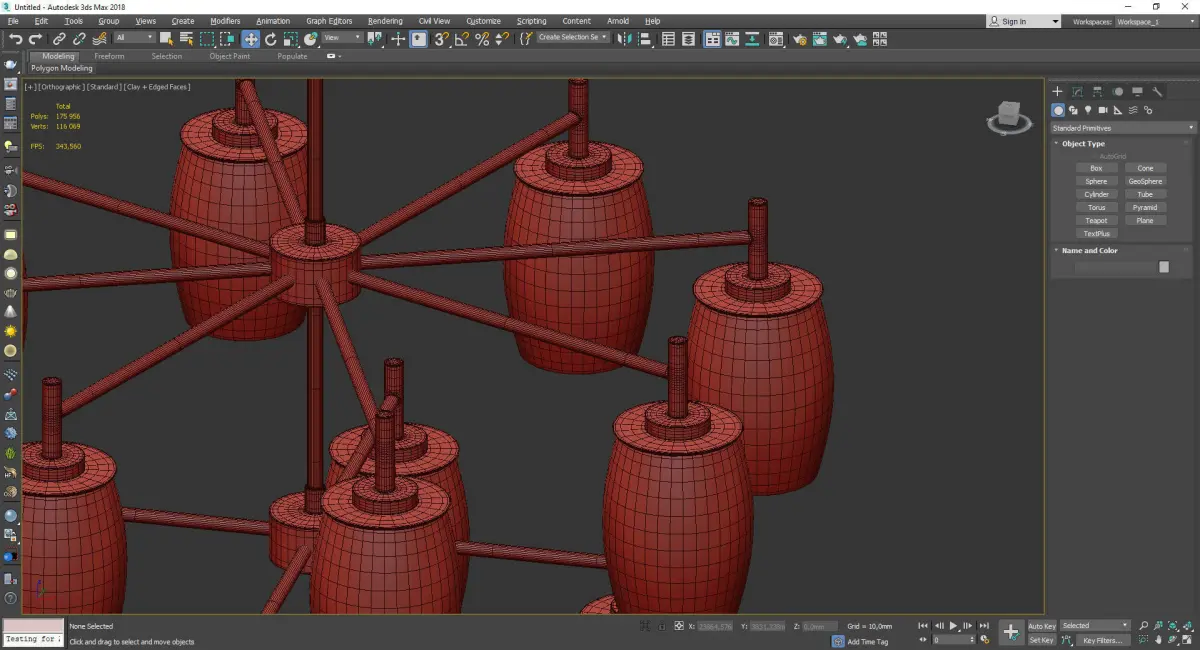
Task: Click the Align tool icon
Action: point(646,39)
